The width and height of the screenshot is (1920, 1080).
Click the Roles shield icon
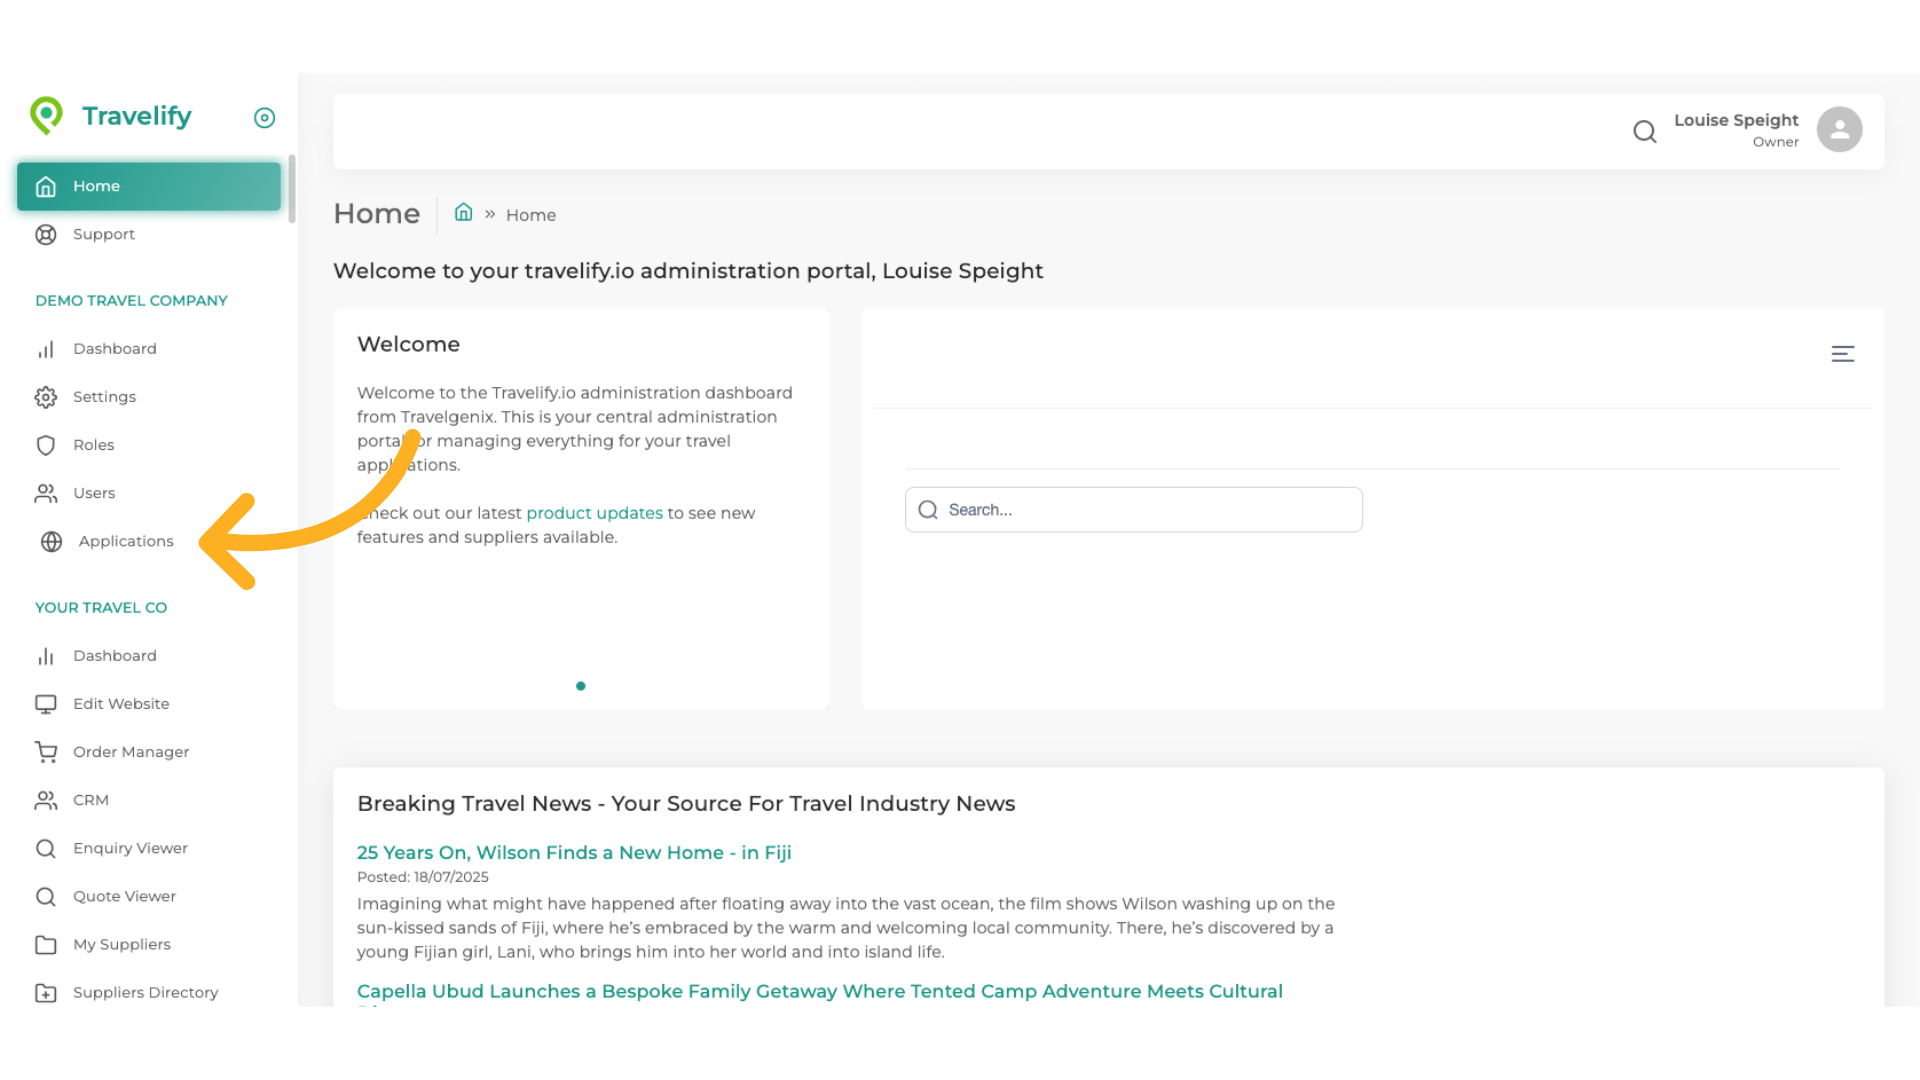(x=46, y=445)
